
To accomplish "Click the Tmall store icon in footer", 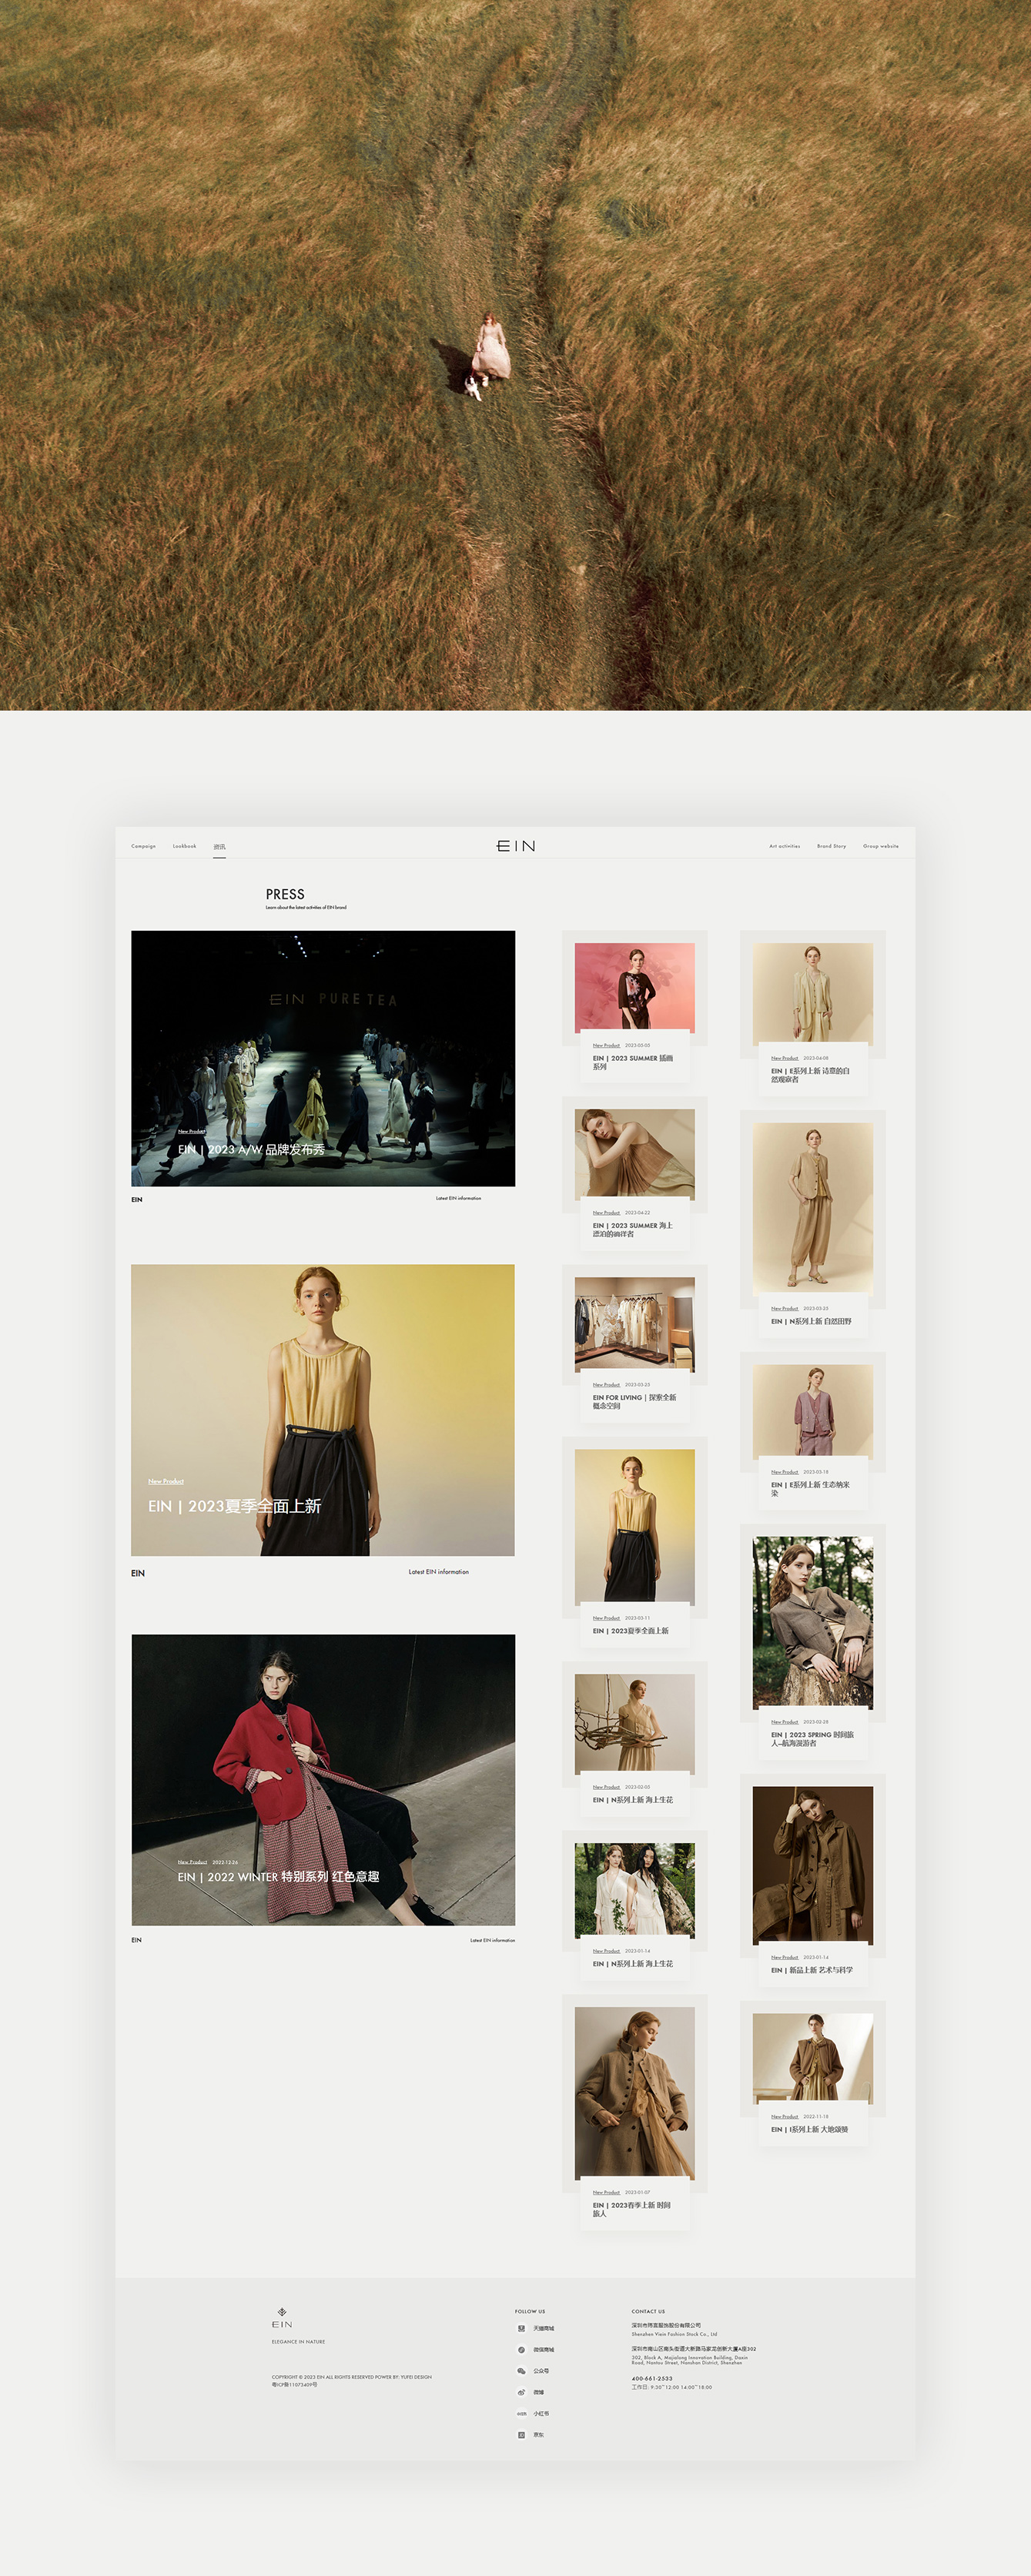I will point(521,2329).
